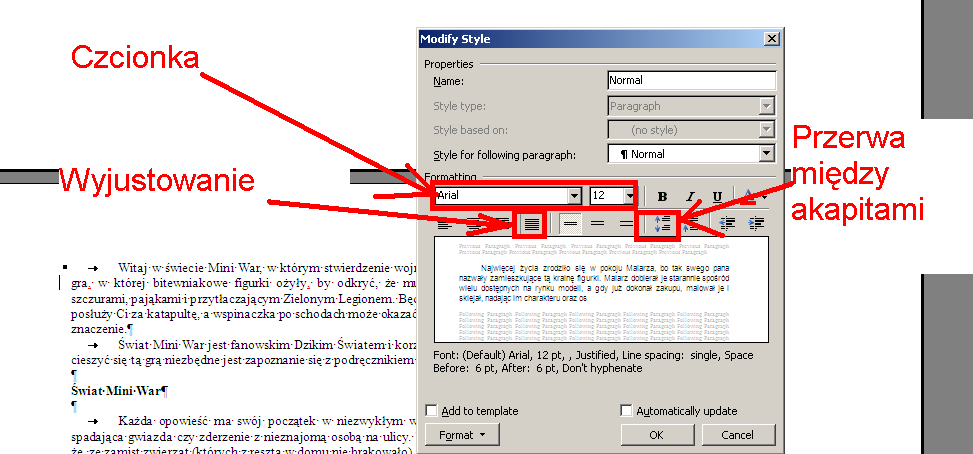Enable Automatically update checkbox
The image size is (973, 454).
(x=626, y=411)
